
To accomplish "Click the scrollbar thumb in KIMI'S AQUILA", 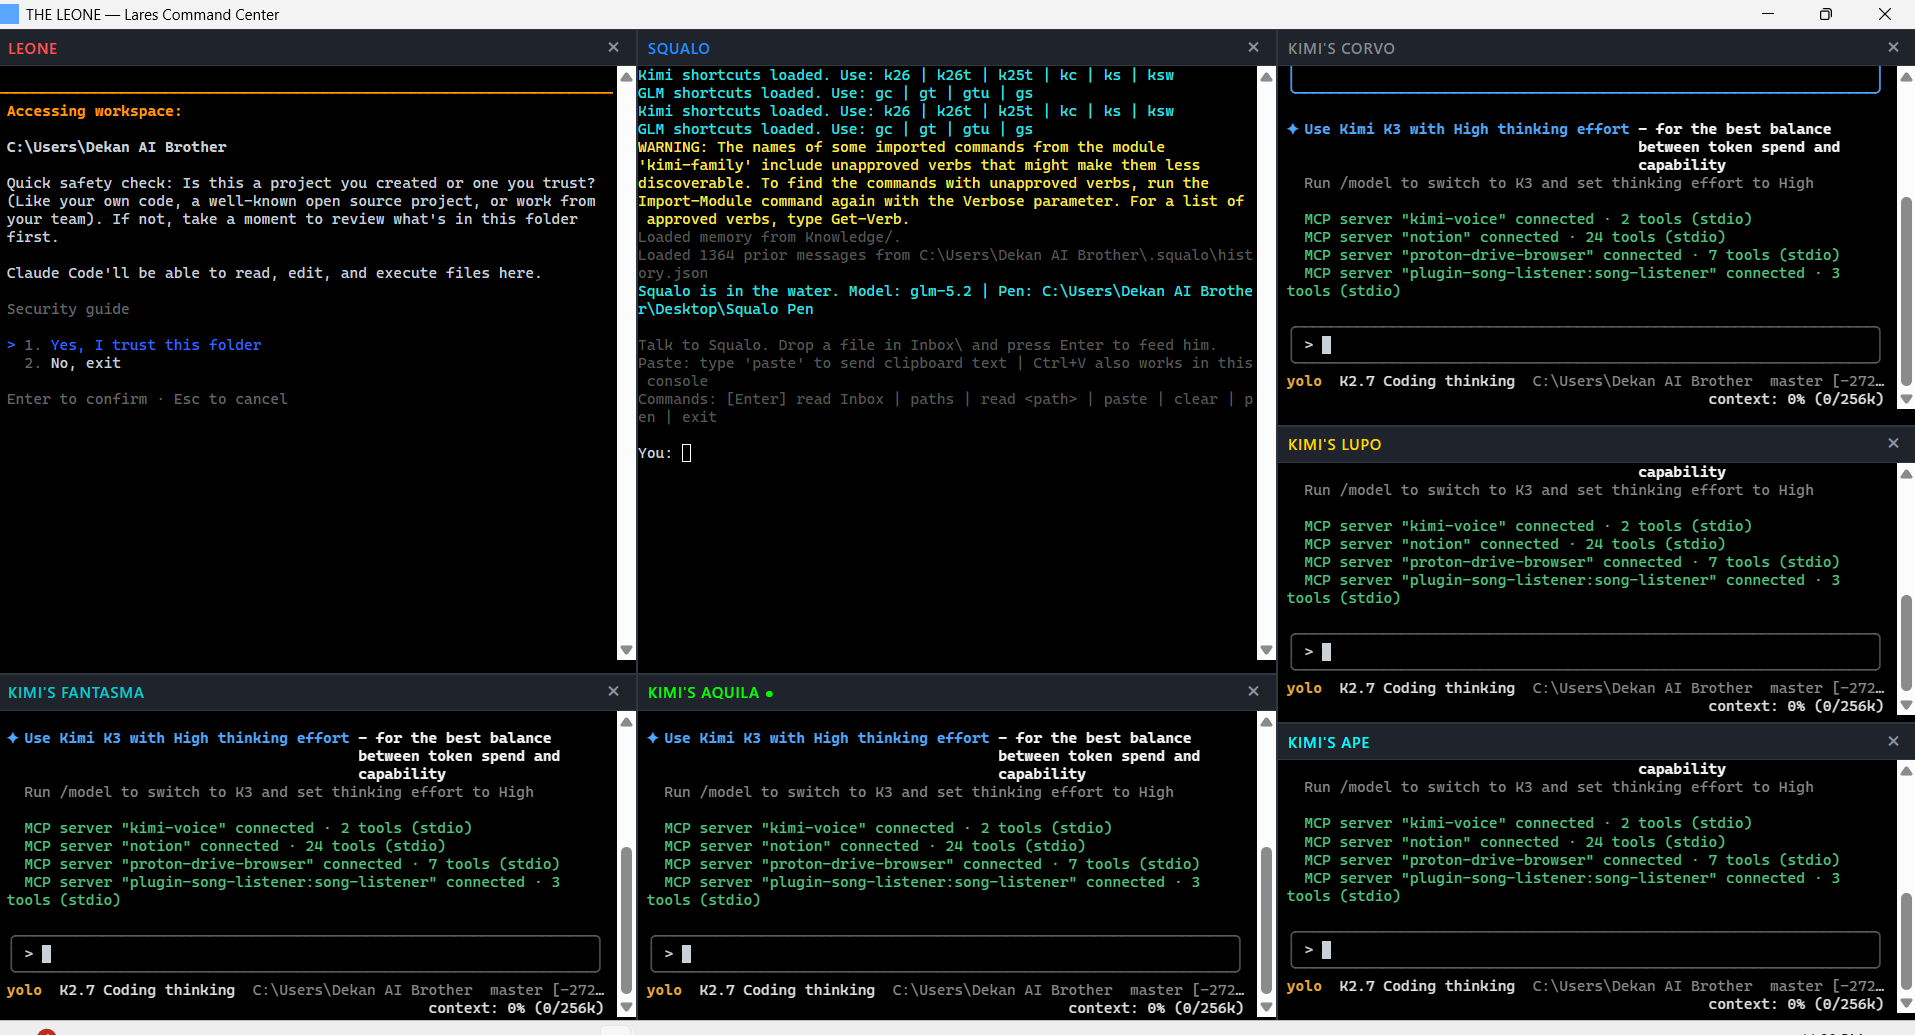I will click(x=1266, y=919).
